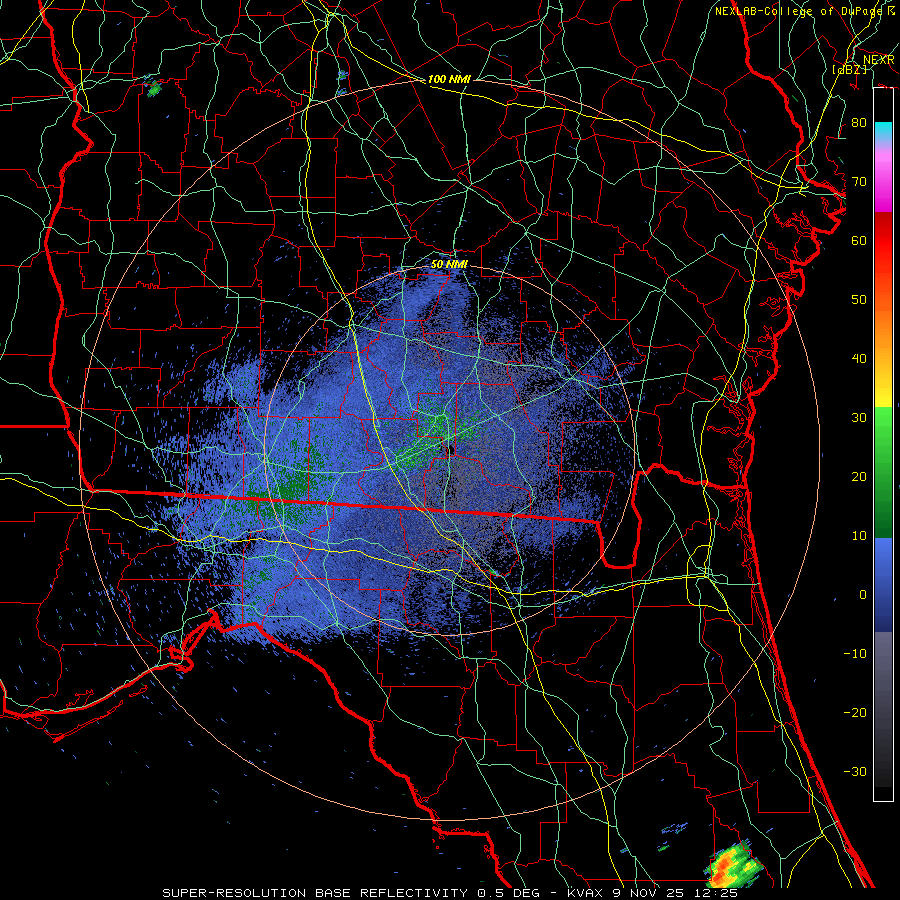Pick the bright green band of the color bar
Viewport: 900px width, 900px height.
[x=883, y=428]
